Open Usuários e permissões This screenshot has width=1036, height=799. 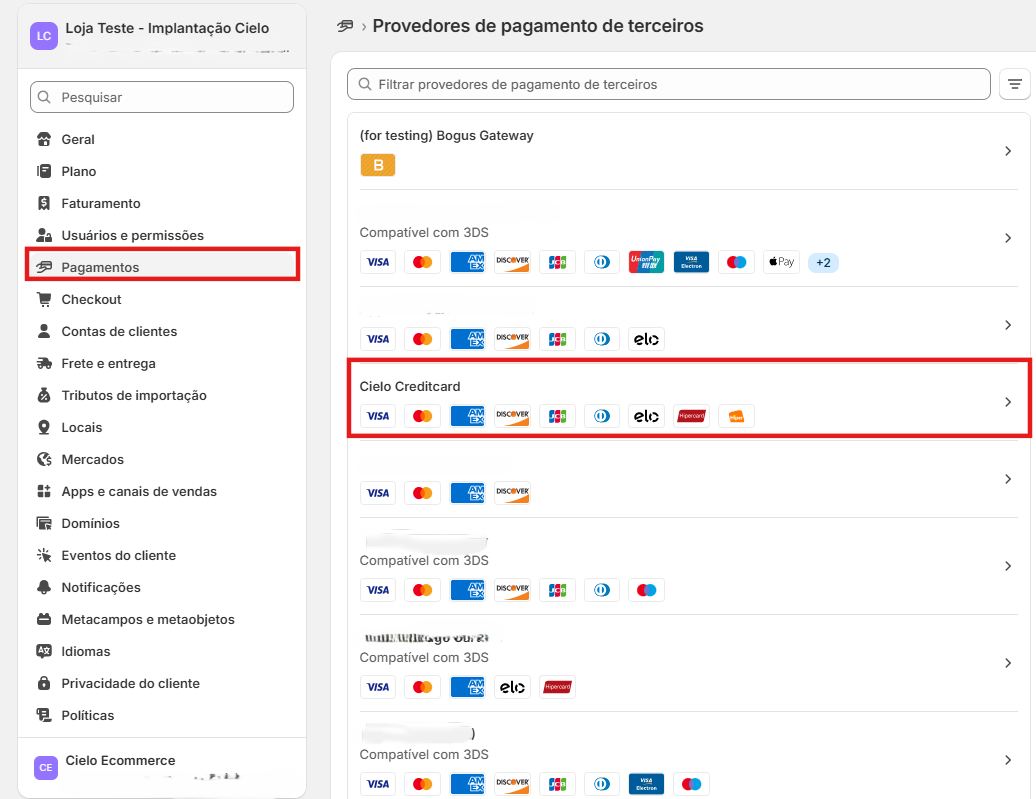point(132,235)
